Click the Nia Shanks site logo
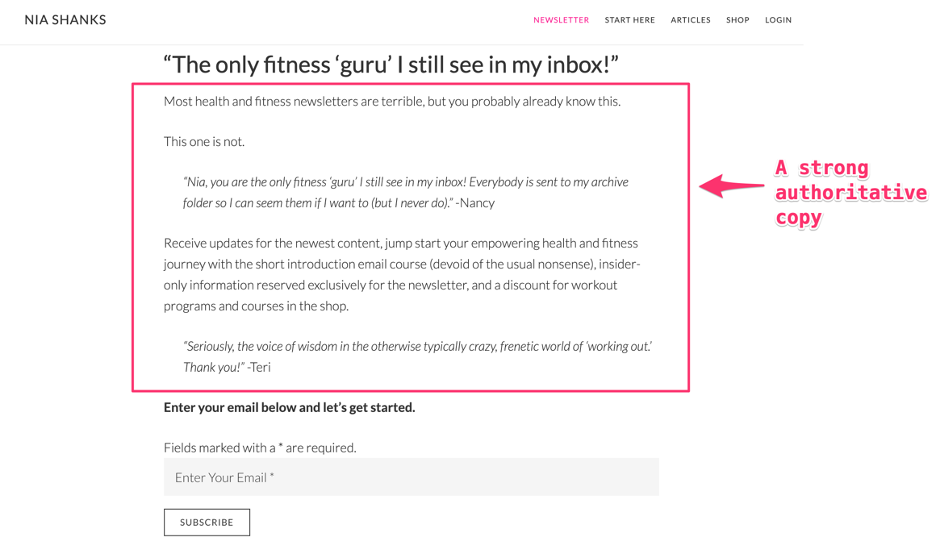 coord(65,20)
